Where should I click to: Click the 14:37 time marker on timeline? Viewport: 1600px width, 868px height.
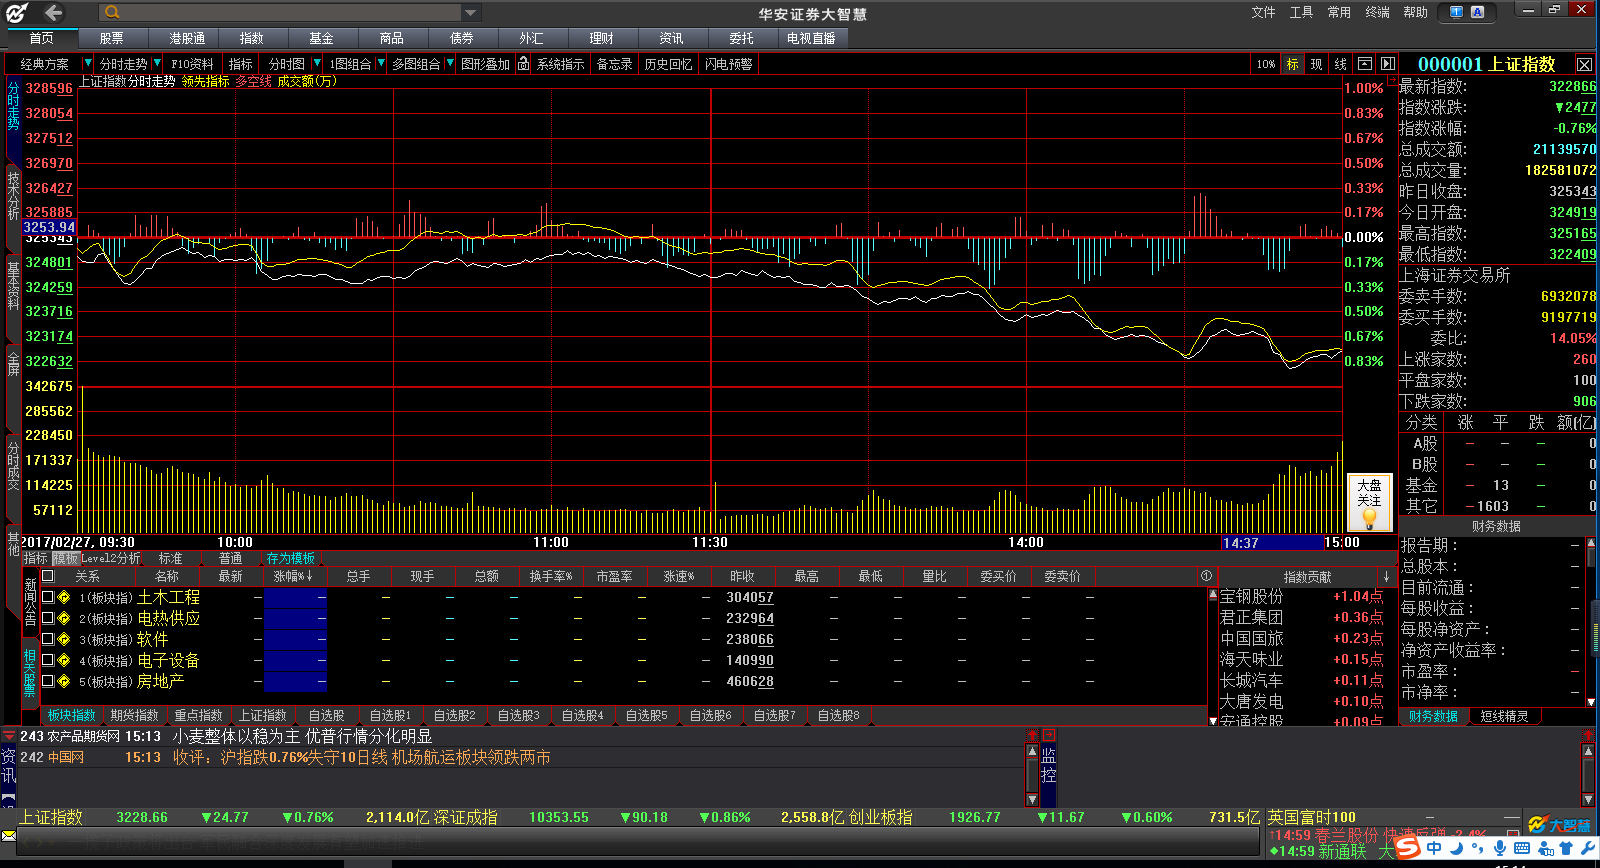(x=1240, y=543)
